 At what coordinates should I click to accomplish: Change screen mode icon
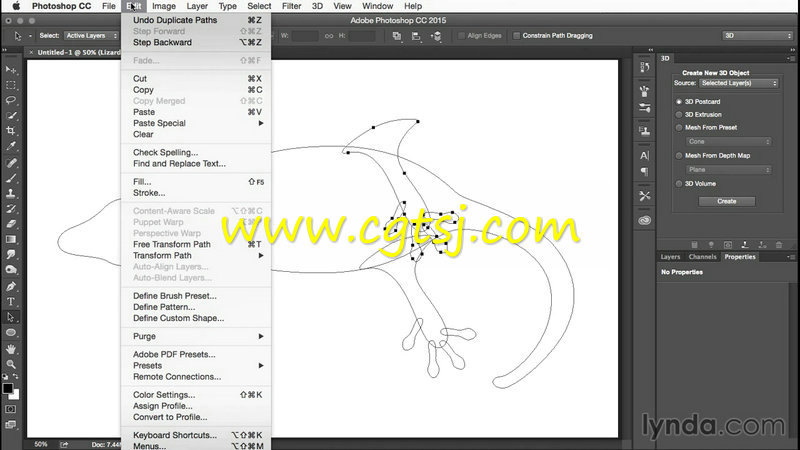[11, 424]
